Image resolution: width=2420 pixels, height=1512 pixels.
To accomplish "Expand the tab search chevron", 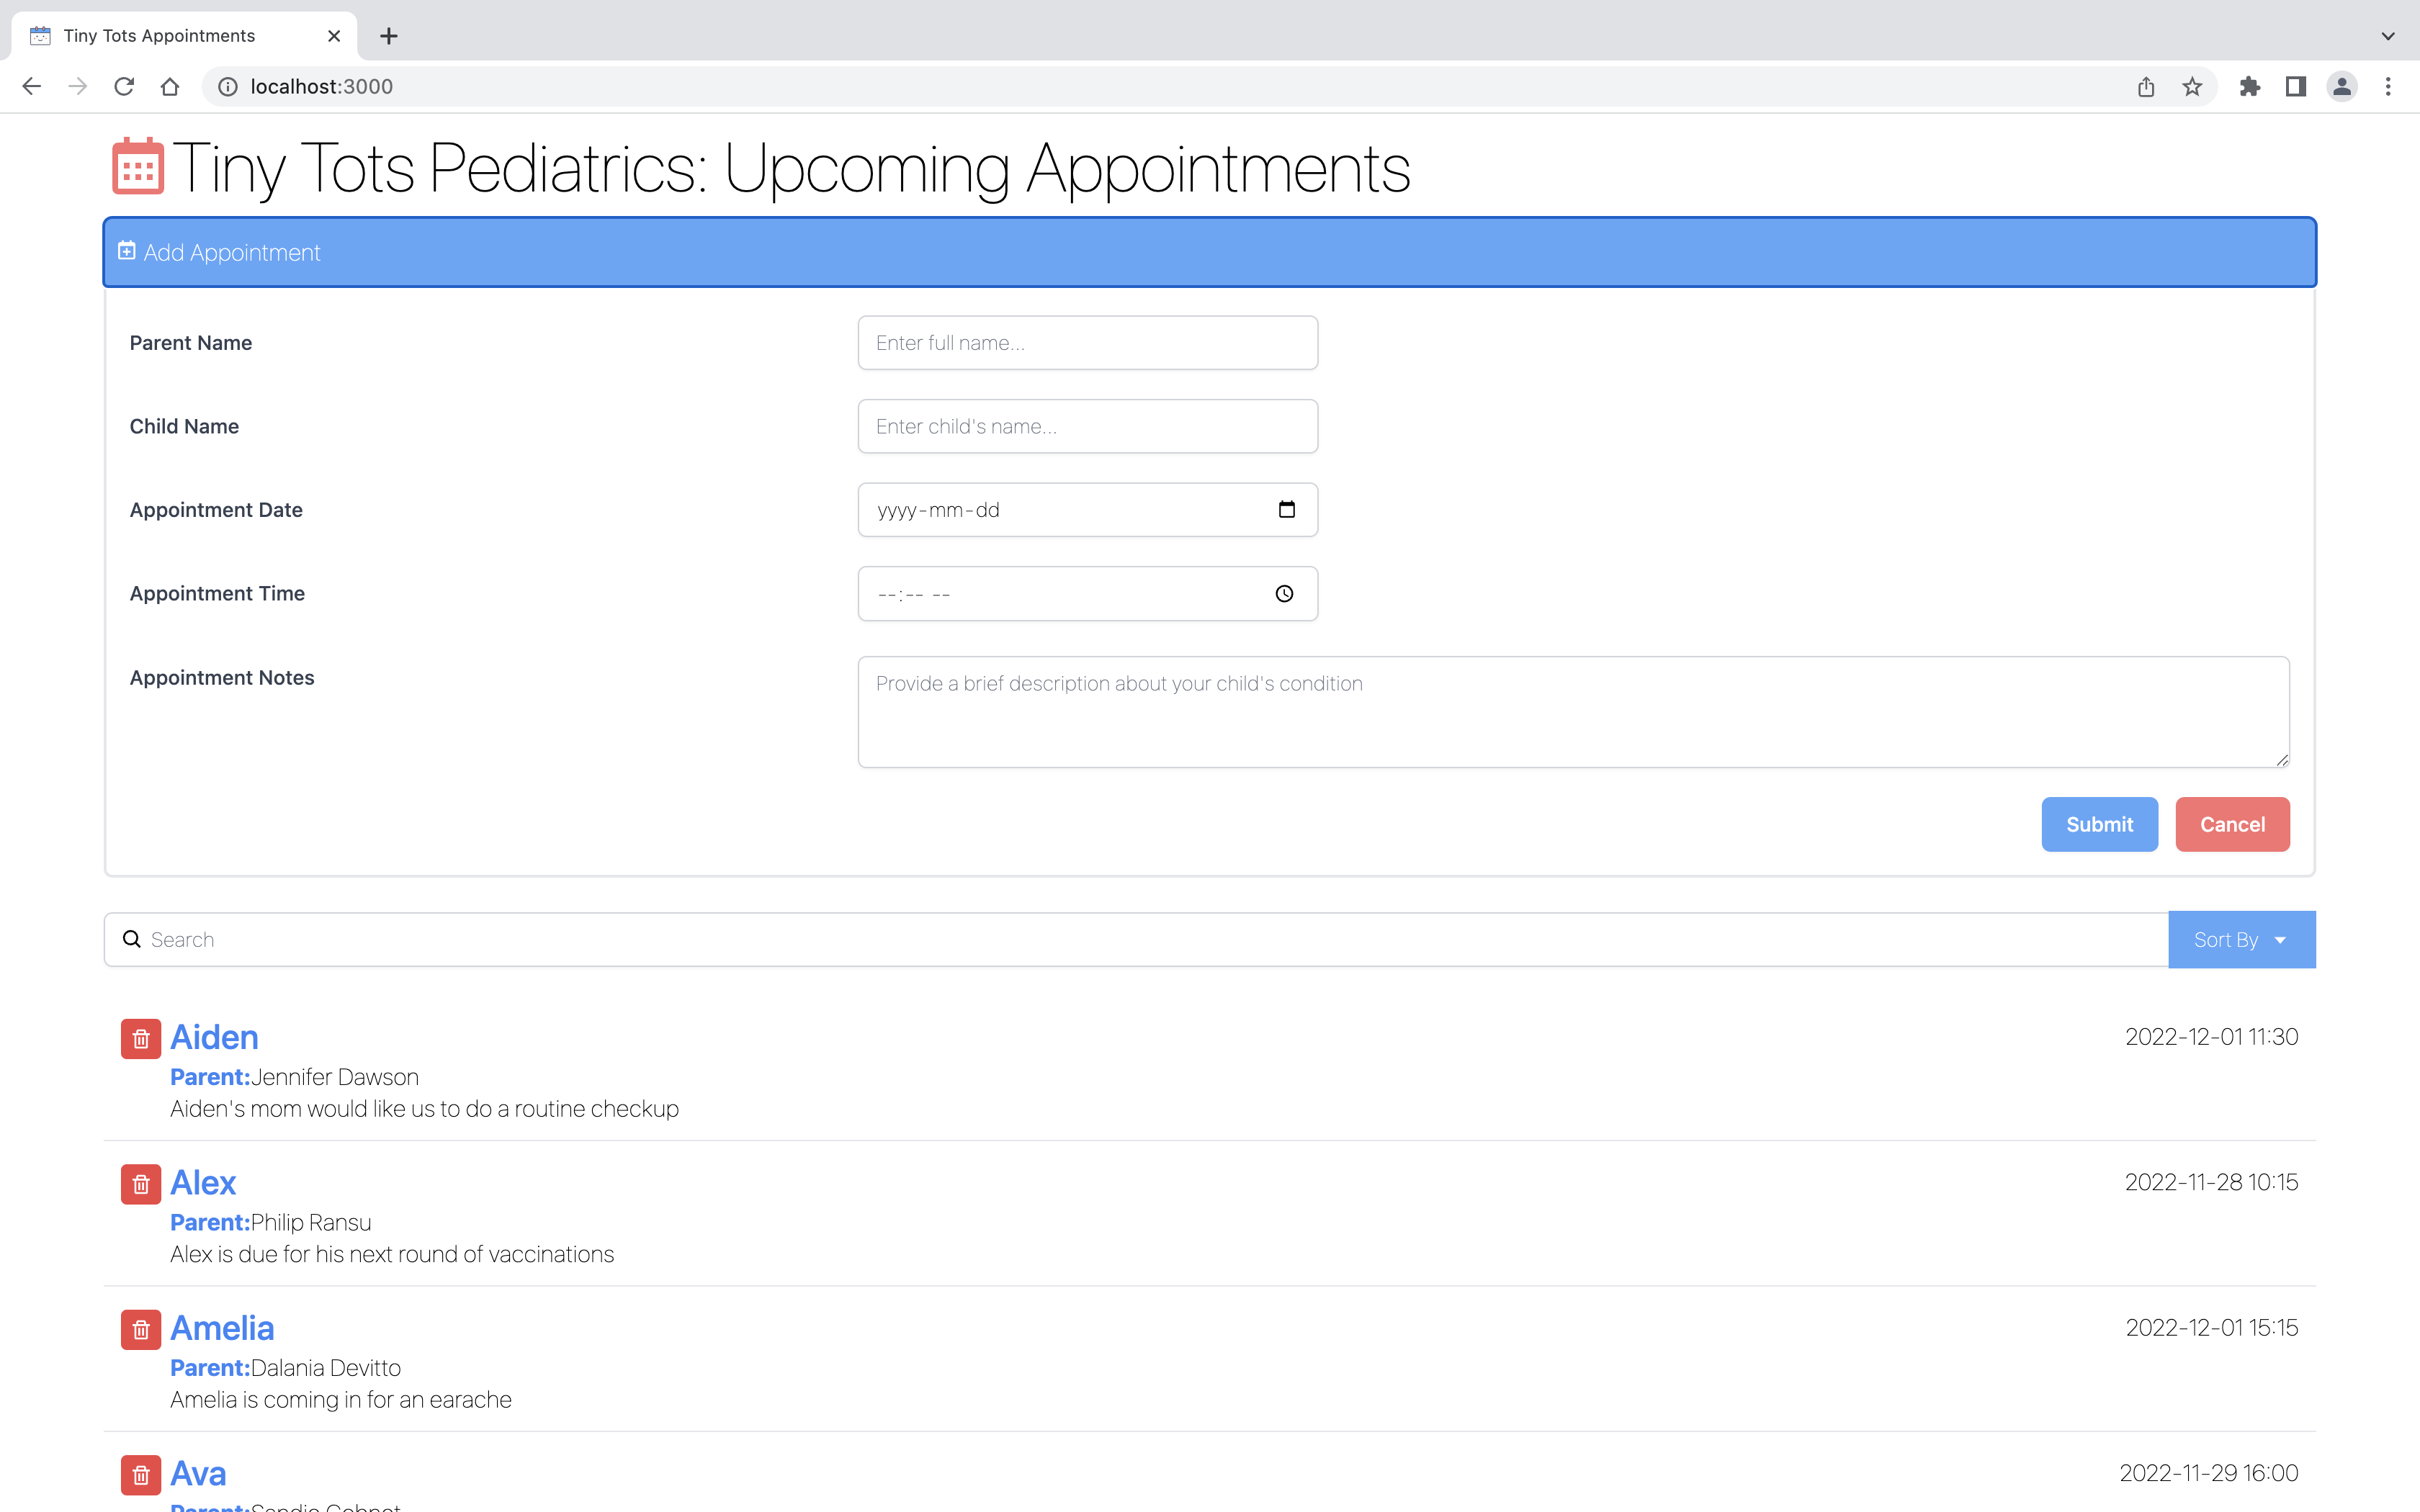I will tap(2388, 36).
